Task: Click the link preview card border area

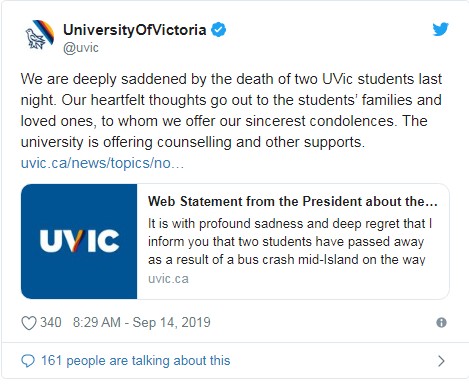Action: [x=235, y=241]
